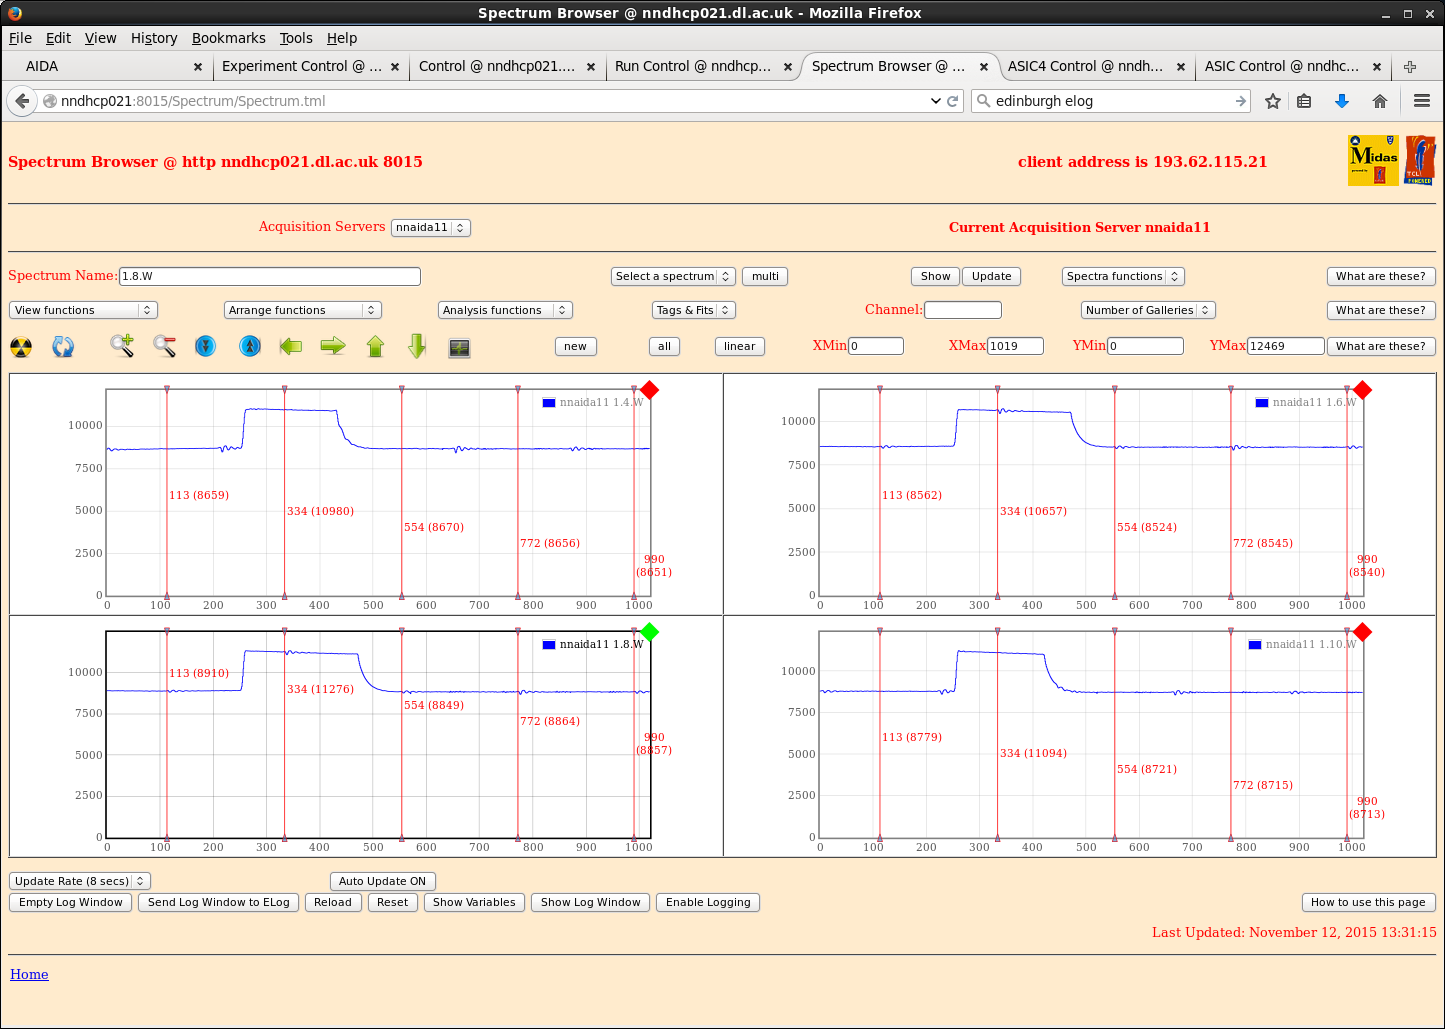Click the Empty Log Window button

point(71,902)
